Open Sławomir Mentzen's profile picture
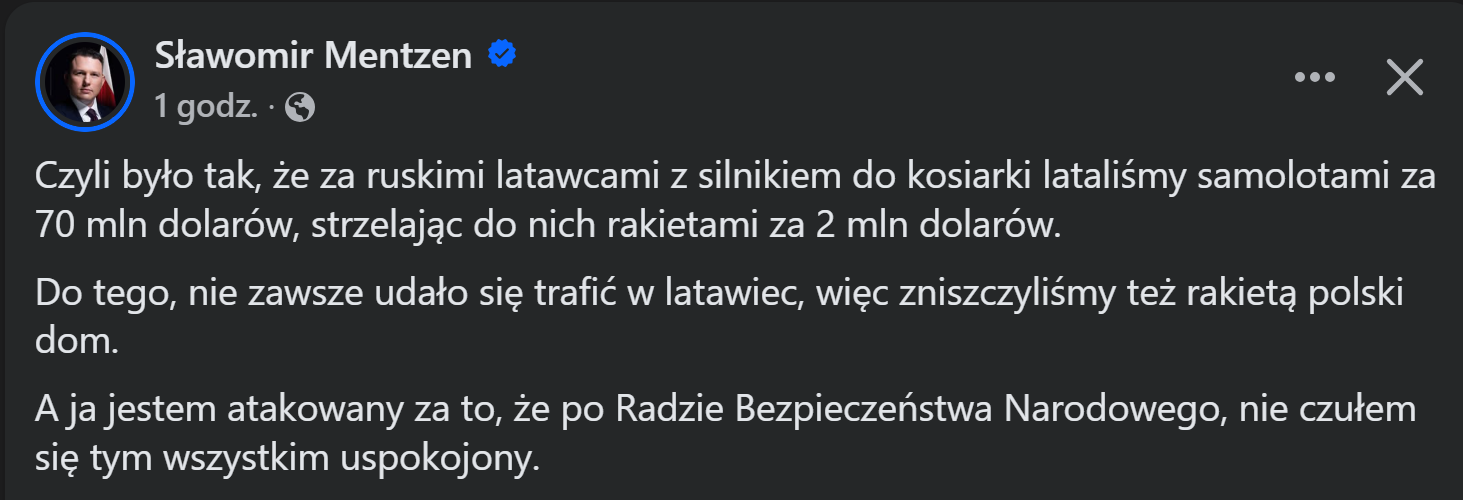Image resolution: width=1463 pixels, height=500 pixels. [84, 81]
